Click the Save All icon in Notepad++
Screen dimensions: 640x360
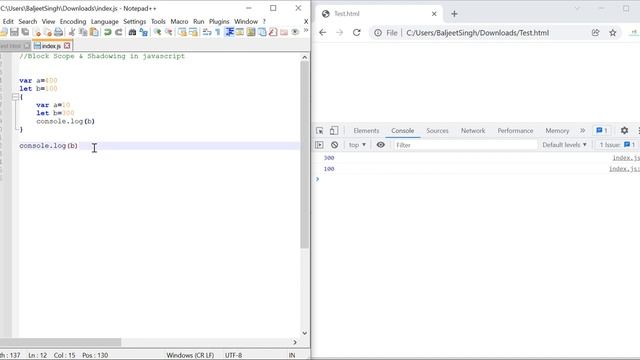click(25, 32)
